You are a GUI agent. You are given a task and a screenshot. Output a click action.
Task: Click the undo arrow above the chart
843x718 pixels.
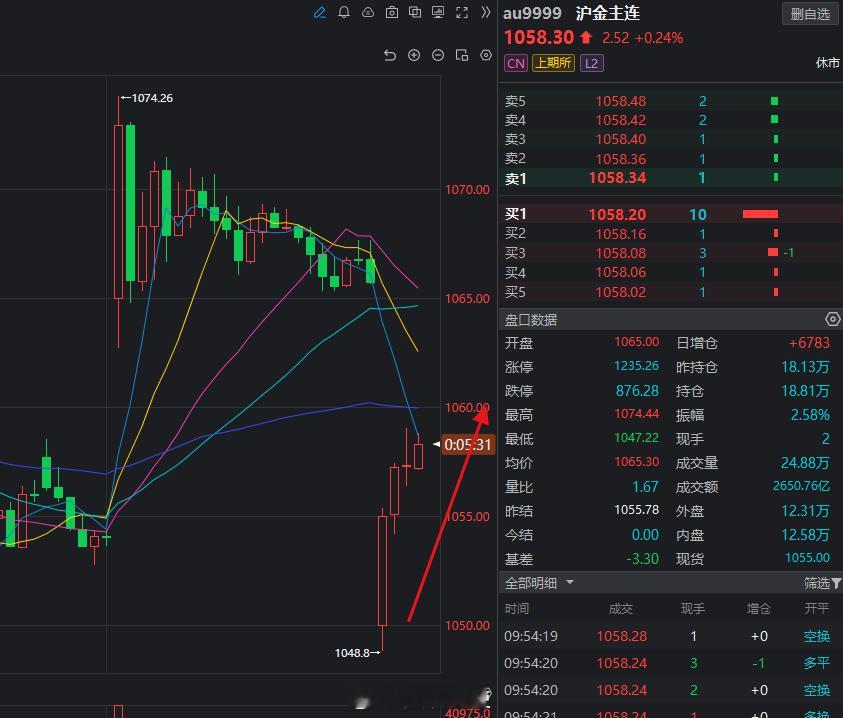tap(390, 55)
